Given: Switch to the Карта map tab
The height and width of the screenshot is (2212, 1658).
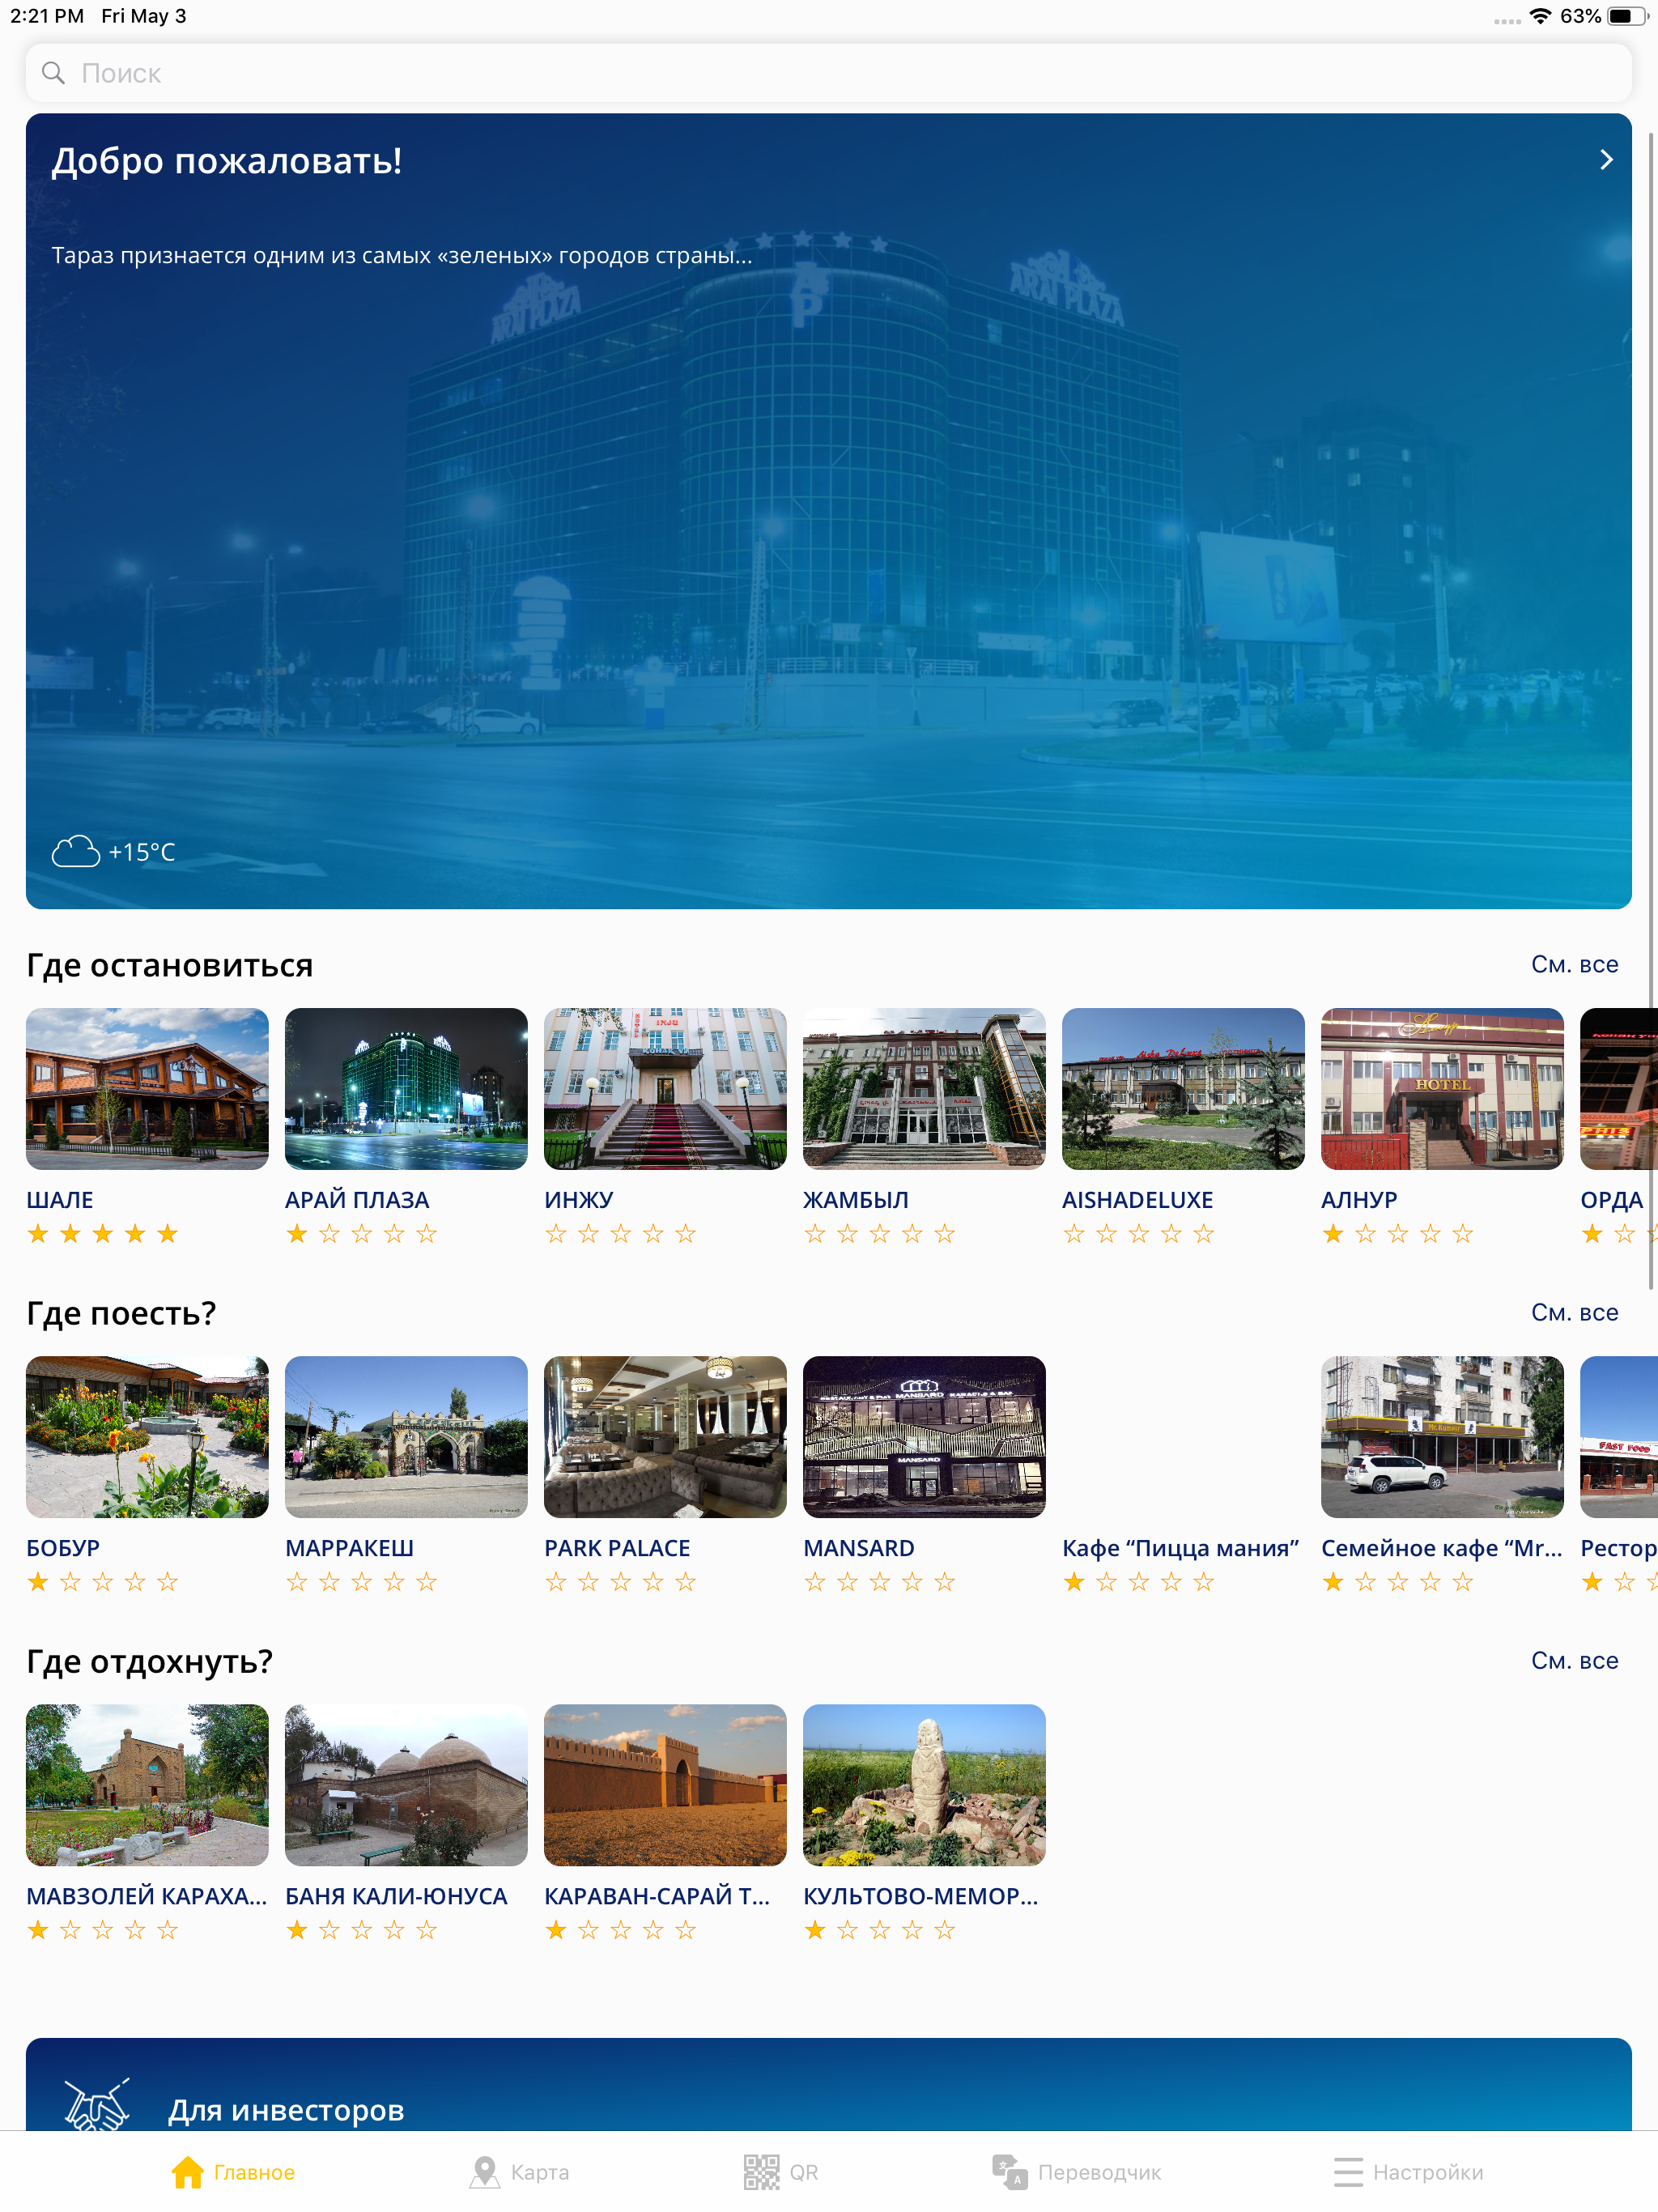Looking at the screenshot, I should 519,2172.
